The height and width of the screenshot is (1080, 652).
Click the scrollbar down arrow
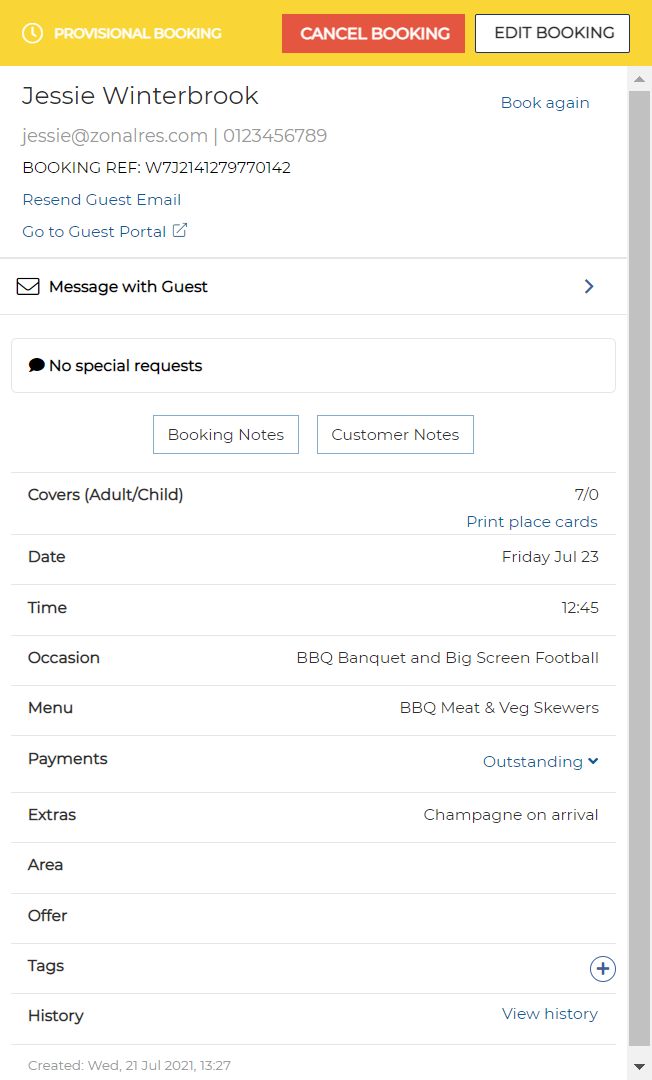[x=640, y=1067]
